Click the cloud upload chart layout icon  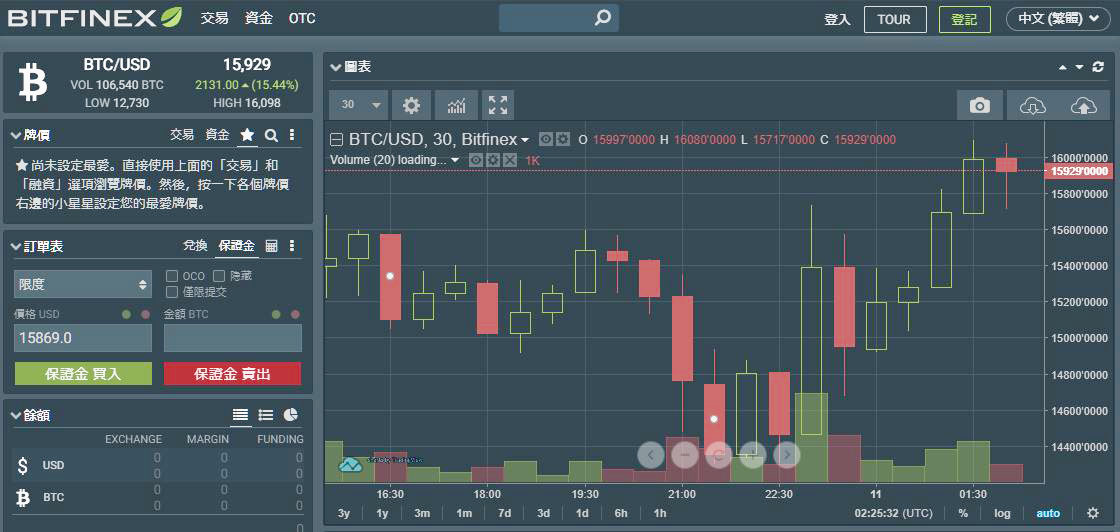[1084, 106]
